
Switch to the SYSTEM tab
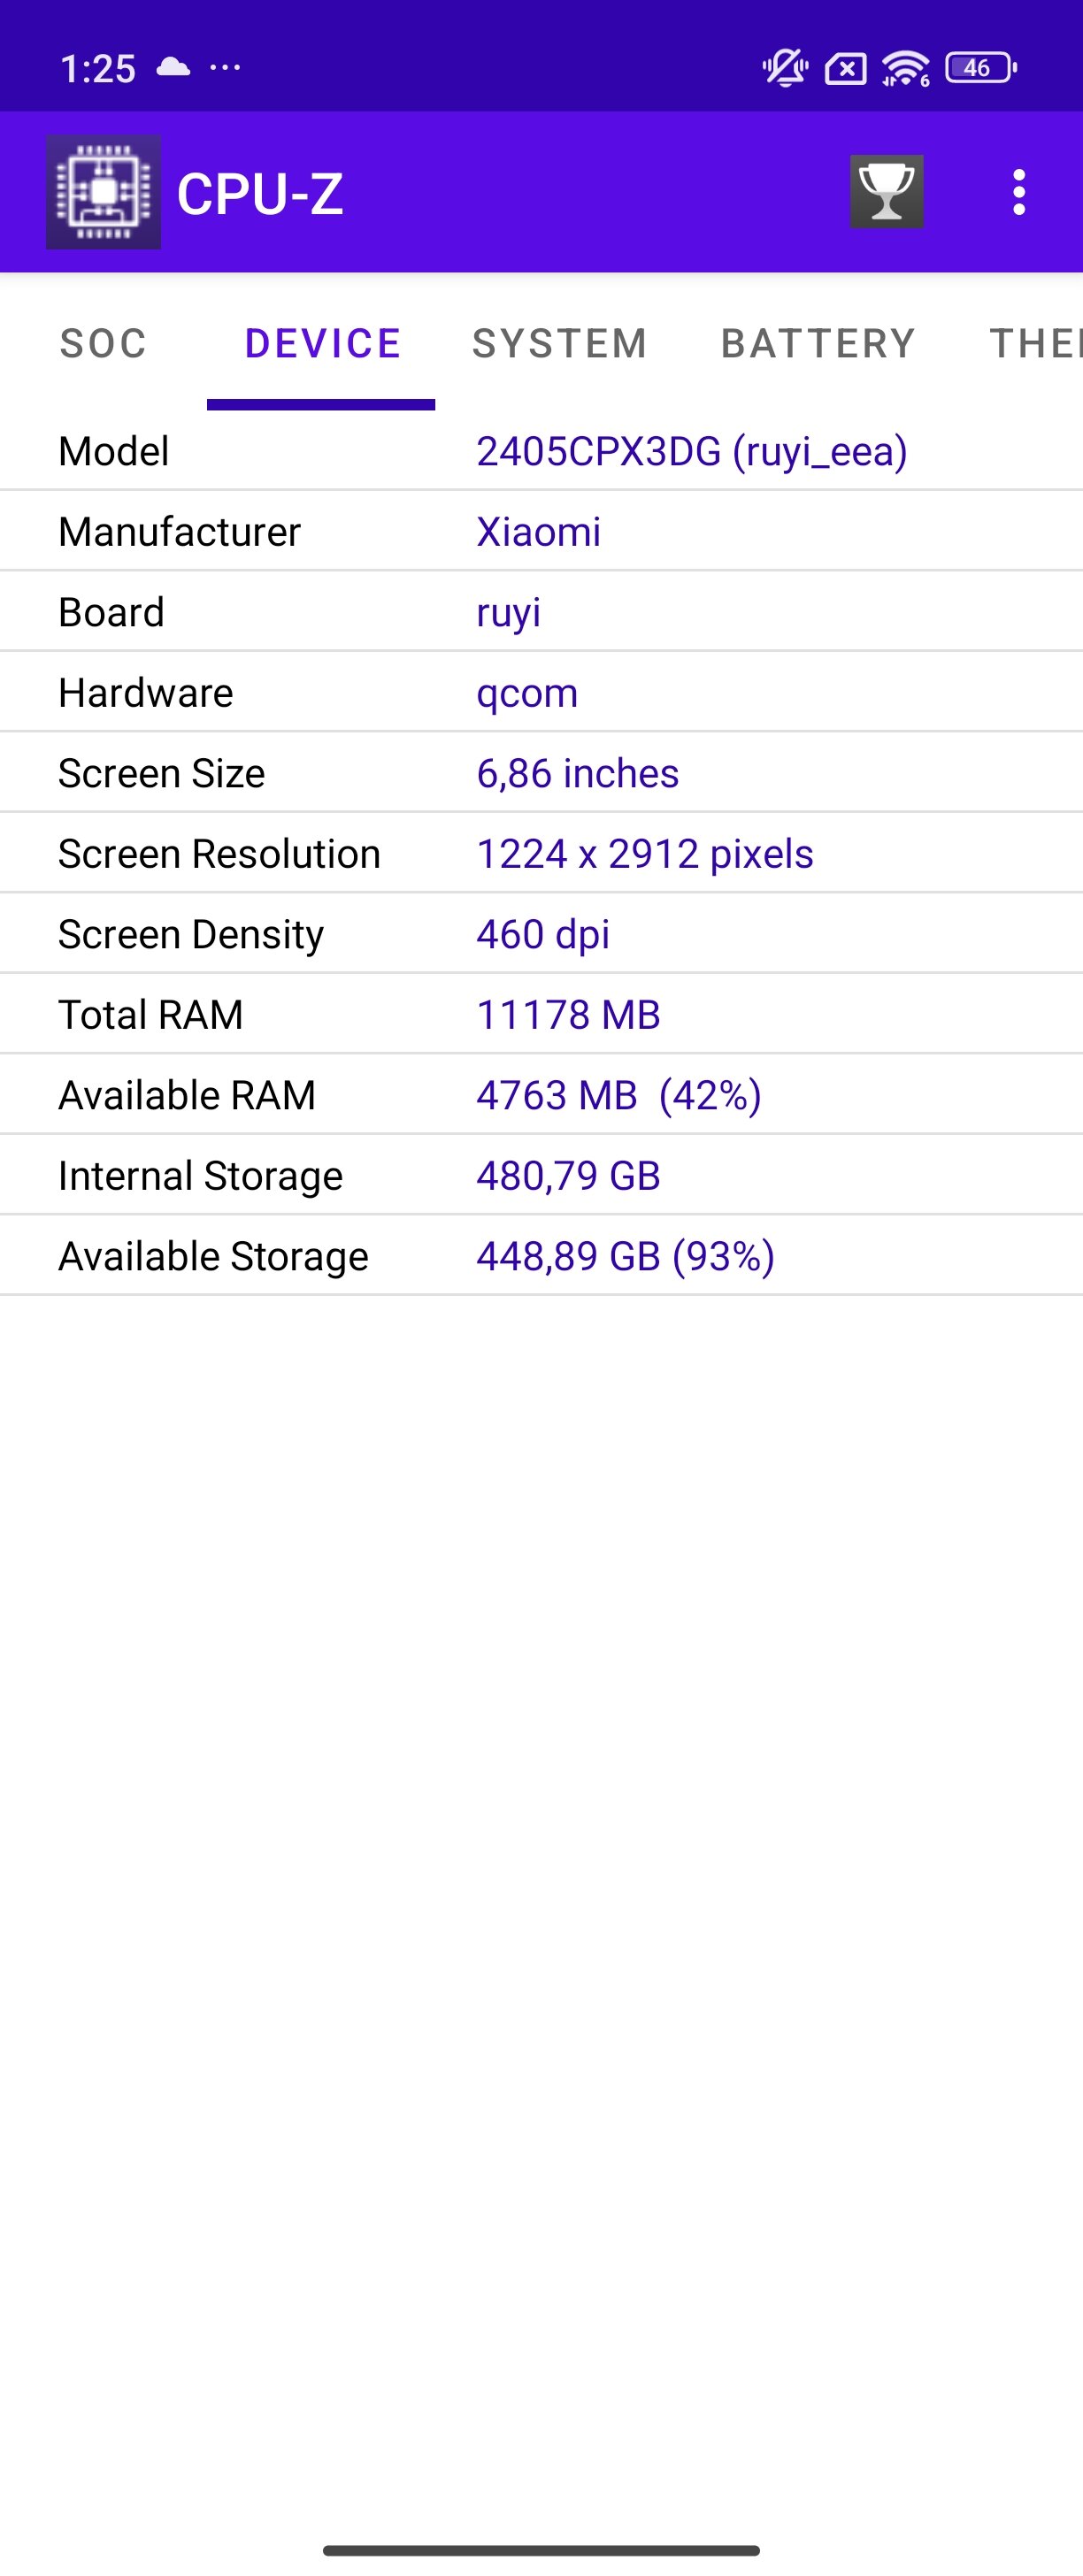[560, 343]
